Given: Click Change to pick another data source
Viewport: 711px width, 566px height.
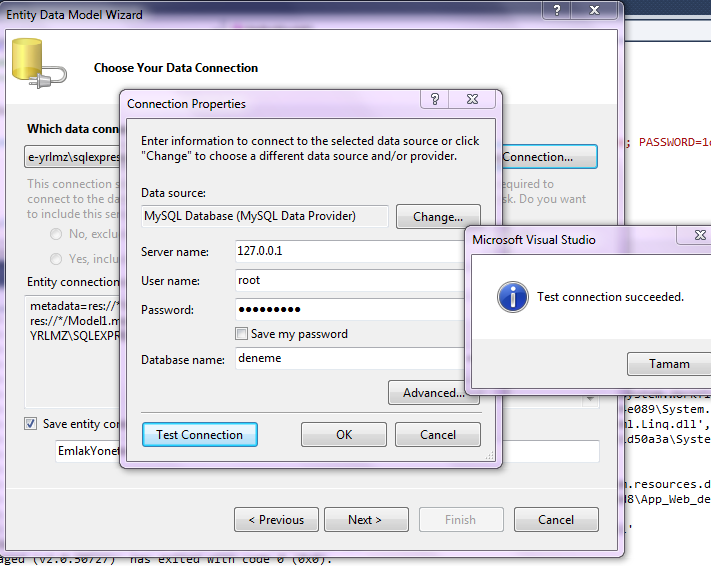Looking at the screenshot, I should coord(438,217).
